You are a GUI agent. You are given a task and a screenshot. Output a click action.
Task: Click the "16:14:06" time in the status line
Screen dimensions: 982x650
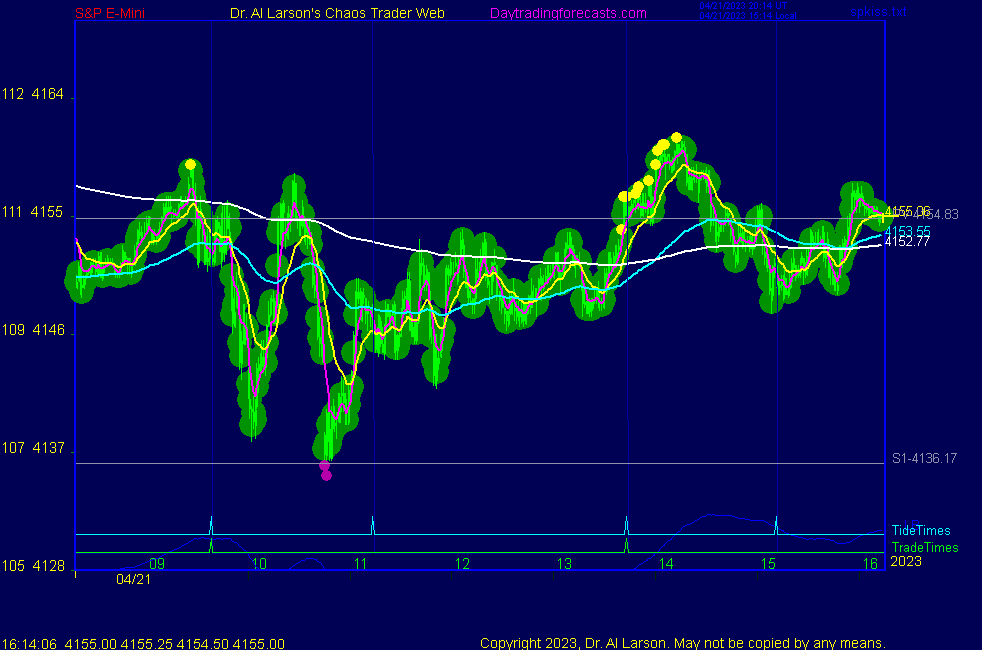click(29, 644)
